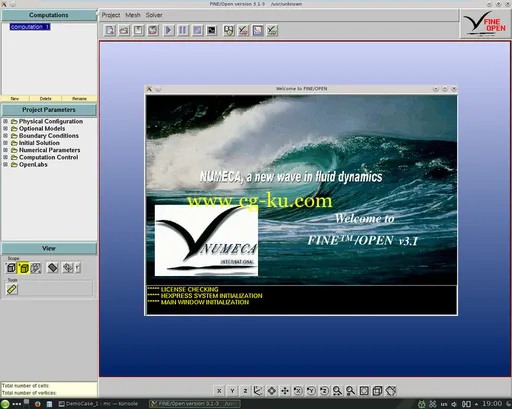Select the Boundary Conditions label

click(49, 136)
